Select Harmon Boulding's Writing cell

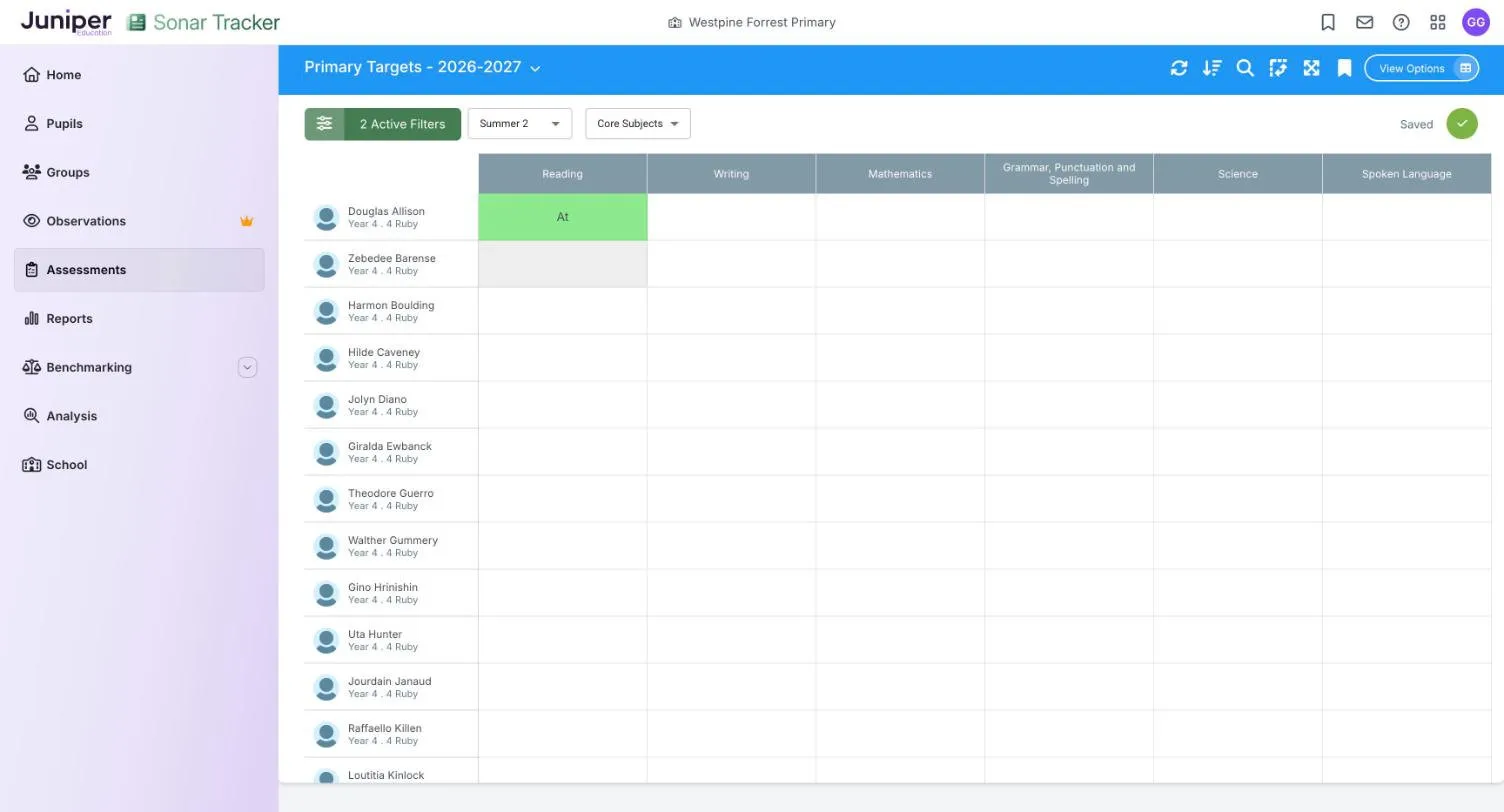[731, 311]
